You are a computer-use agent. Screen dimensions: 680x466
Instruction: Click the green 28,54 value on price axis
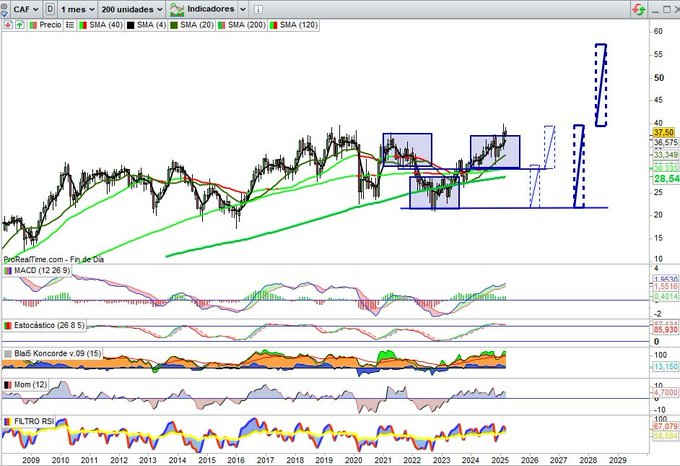click(667, 179)
